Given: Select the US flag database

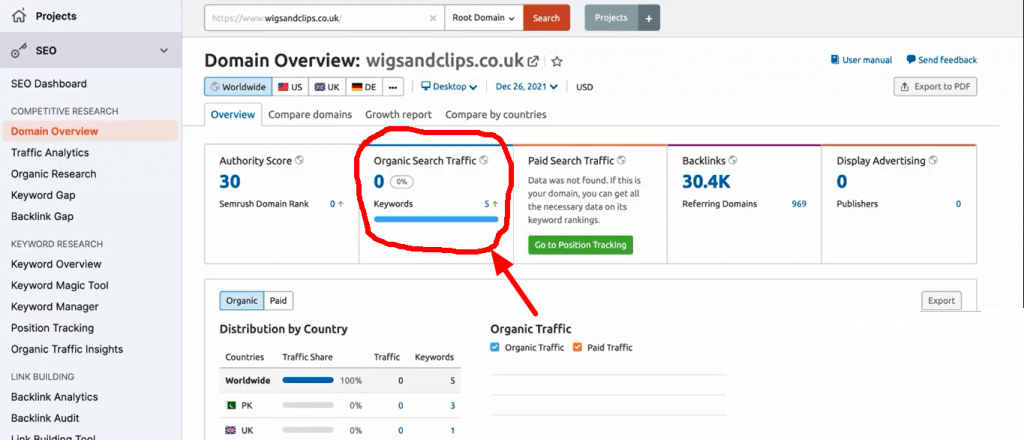Looking at the screenshot, I should (290, 87).
